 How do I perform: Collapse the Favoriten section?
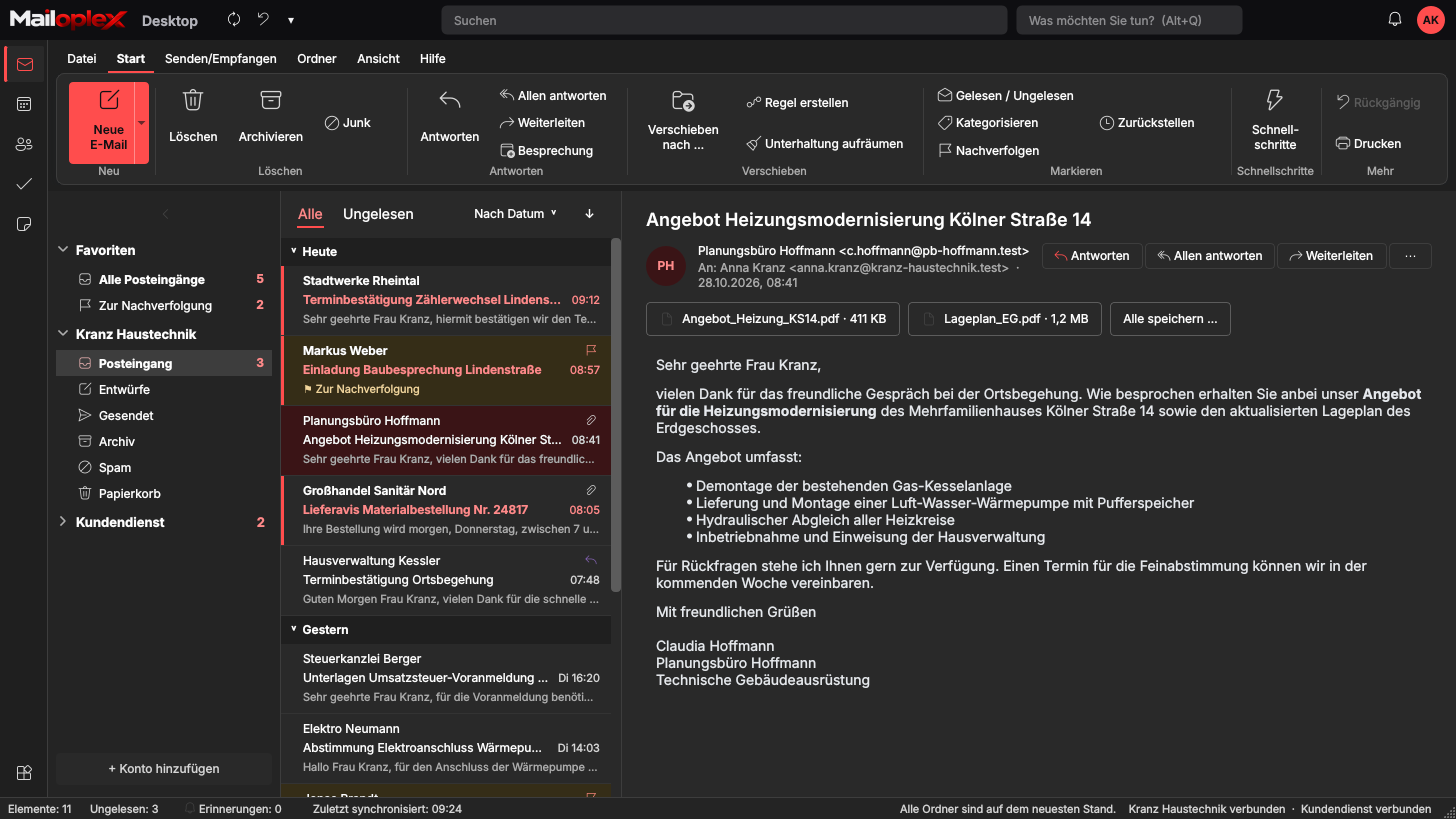64,250
